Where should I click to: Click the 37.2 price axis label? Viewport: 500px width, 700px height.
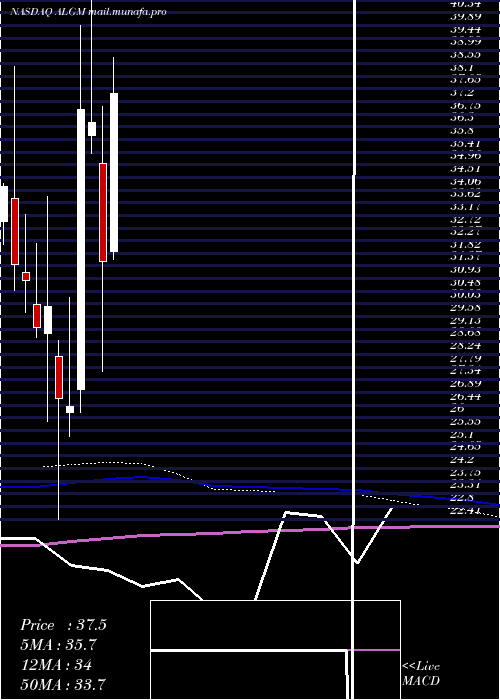click(462, 93)
